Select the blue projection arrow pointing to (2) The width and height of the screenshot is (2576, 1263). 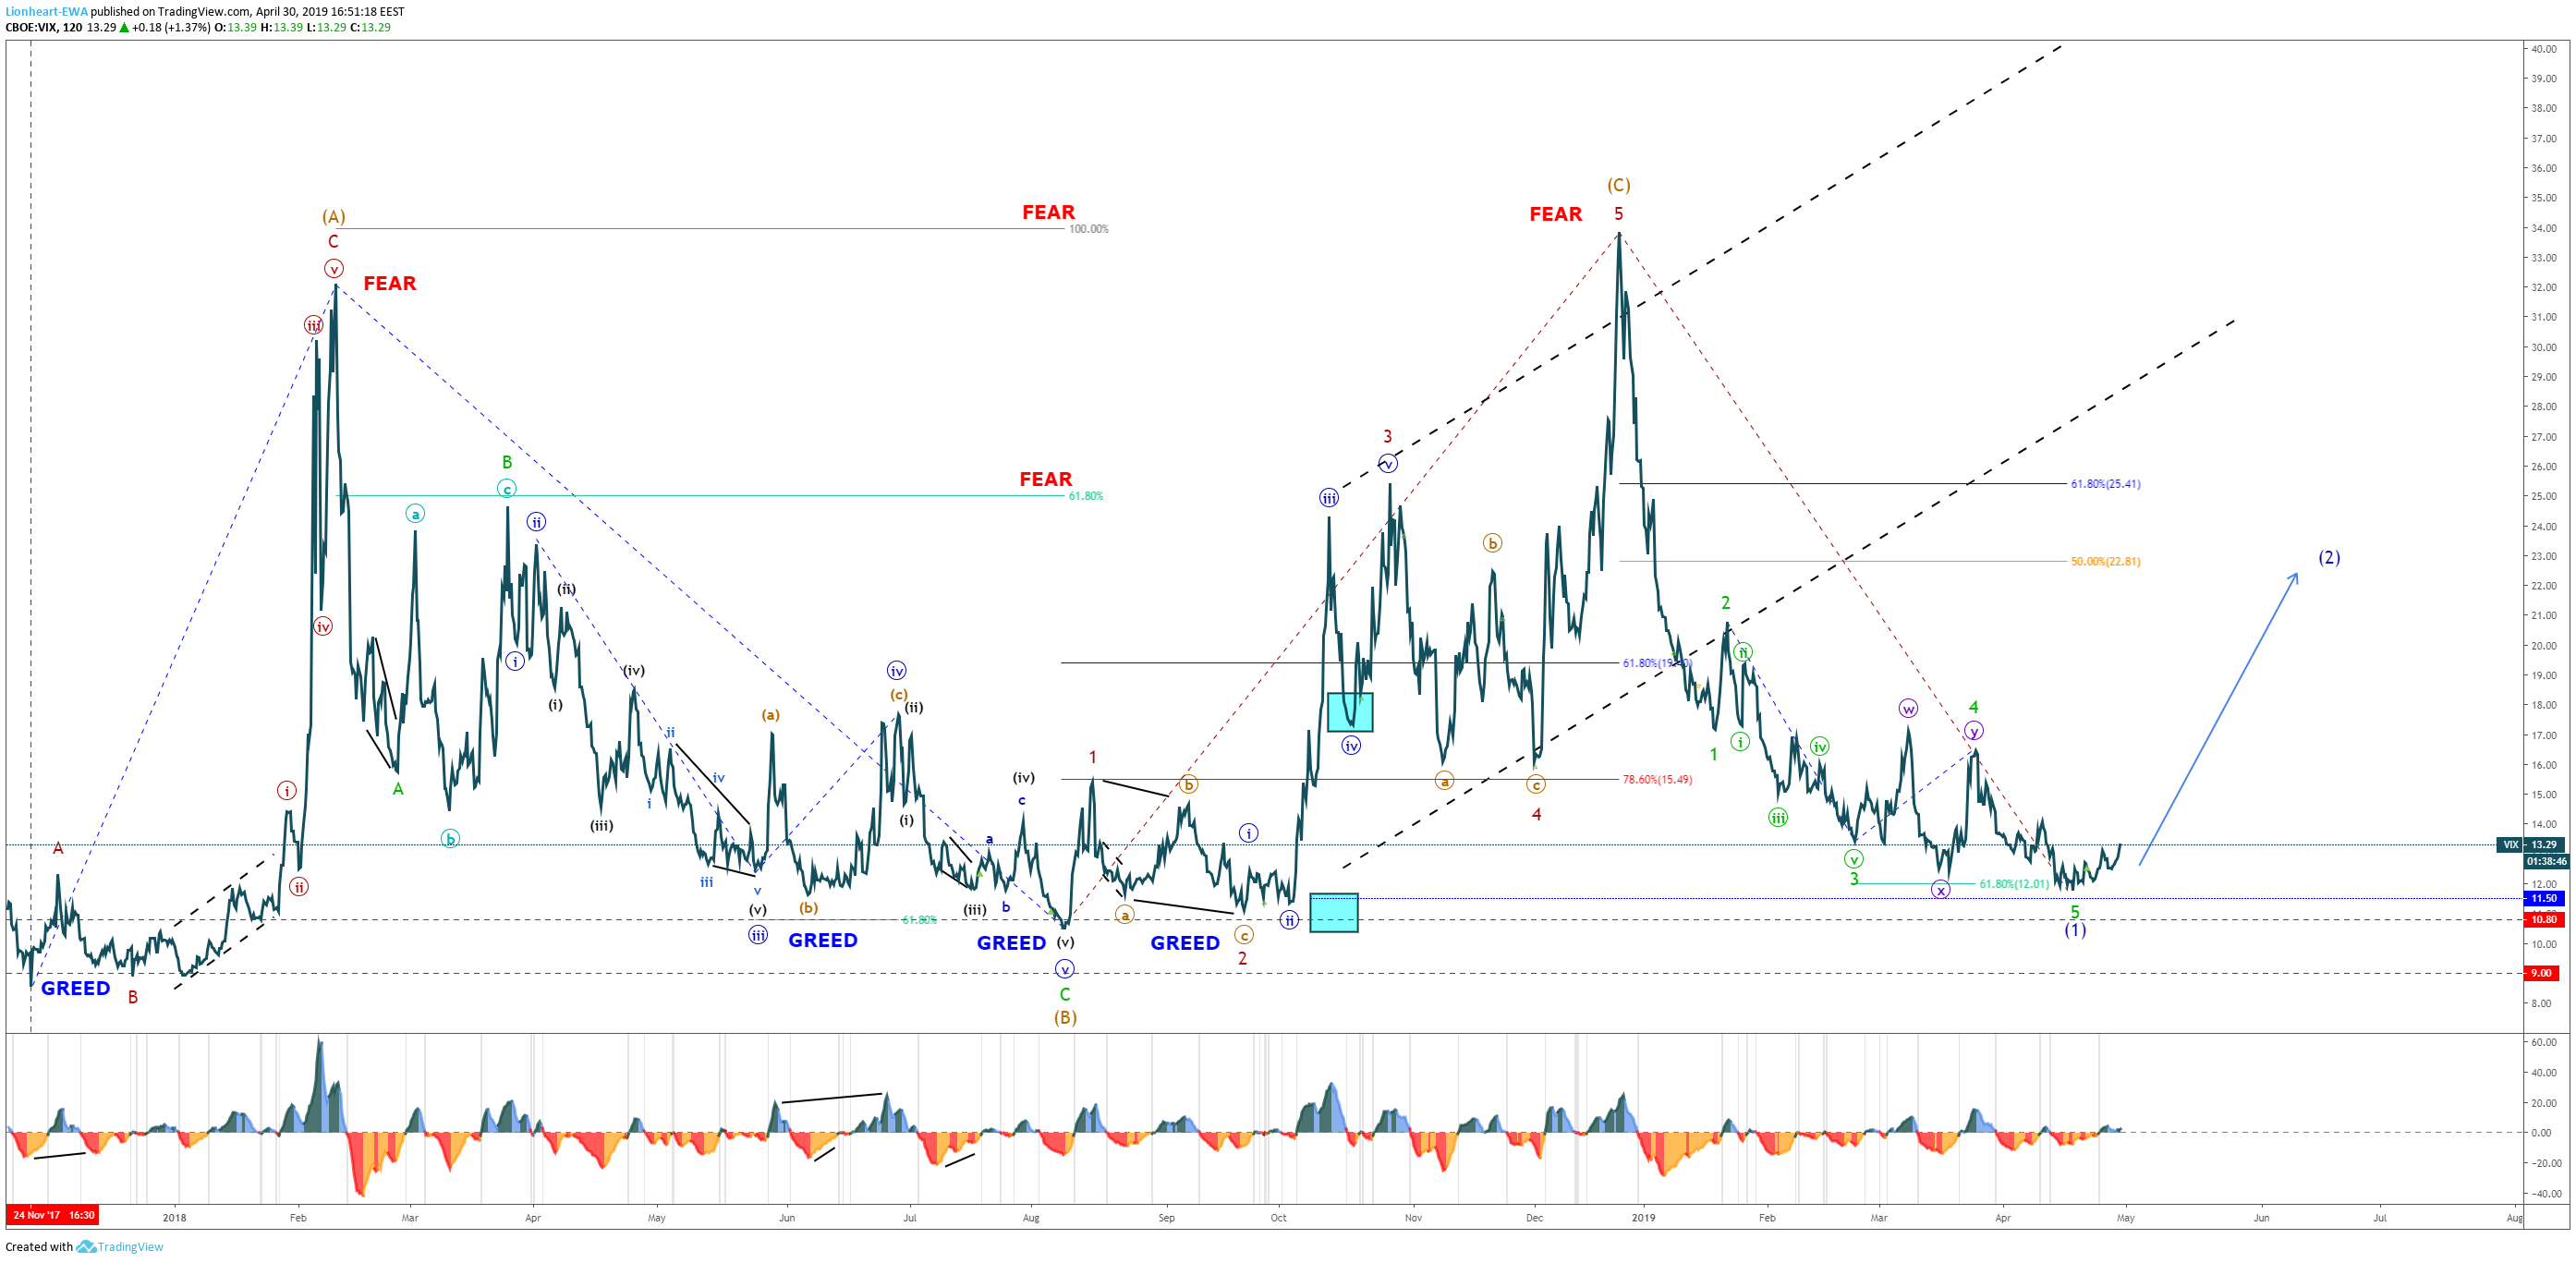pyautogui.click(x=2217, y=719)
